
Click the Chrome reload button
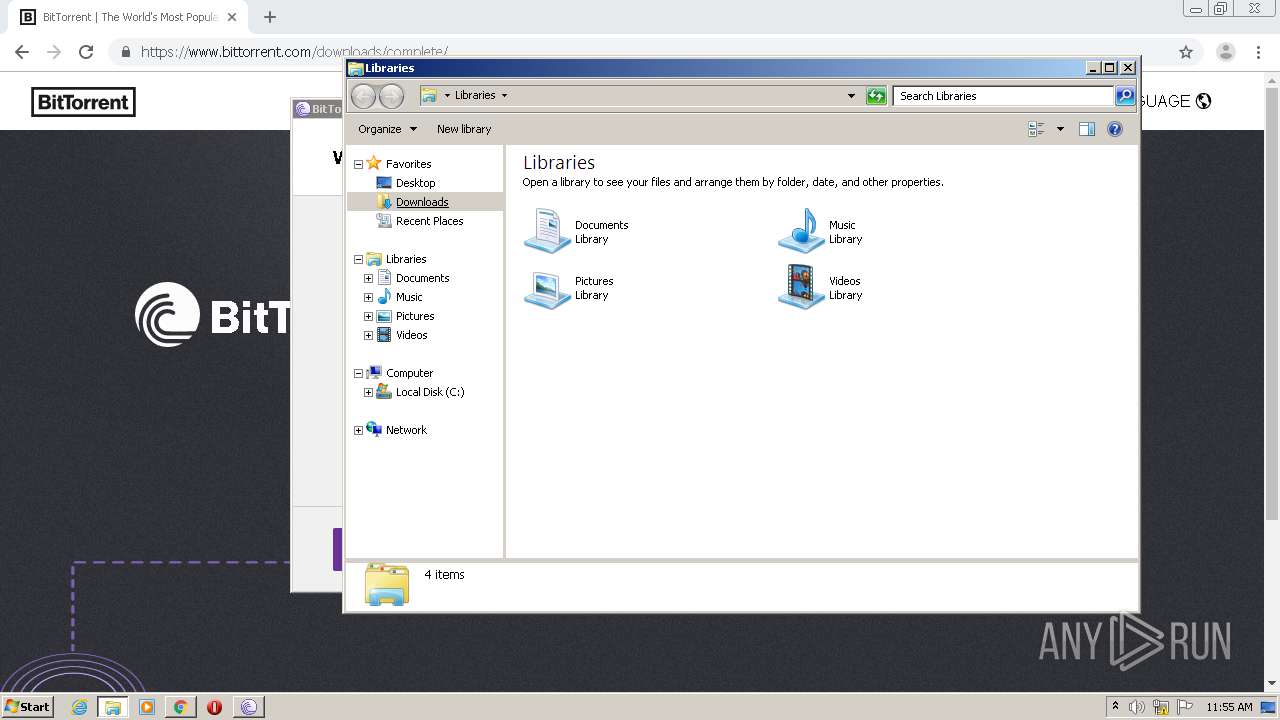pos(86,52)
